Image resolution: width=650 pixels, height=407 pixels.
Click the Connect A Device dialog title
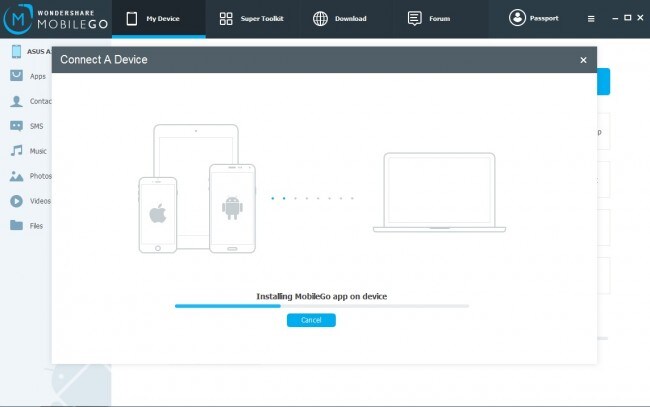(104, 60)
